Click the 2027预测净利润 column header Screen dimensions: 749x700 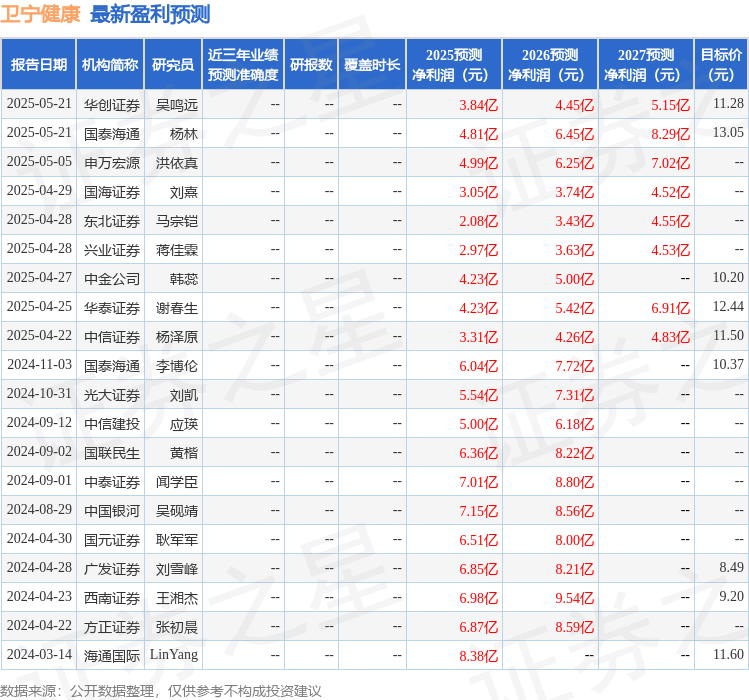(646, 65)
